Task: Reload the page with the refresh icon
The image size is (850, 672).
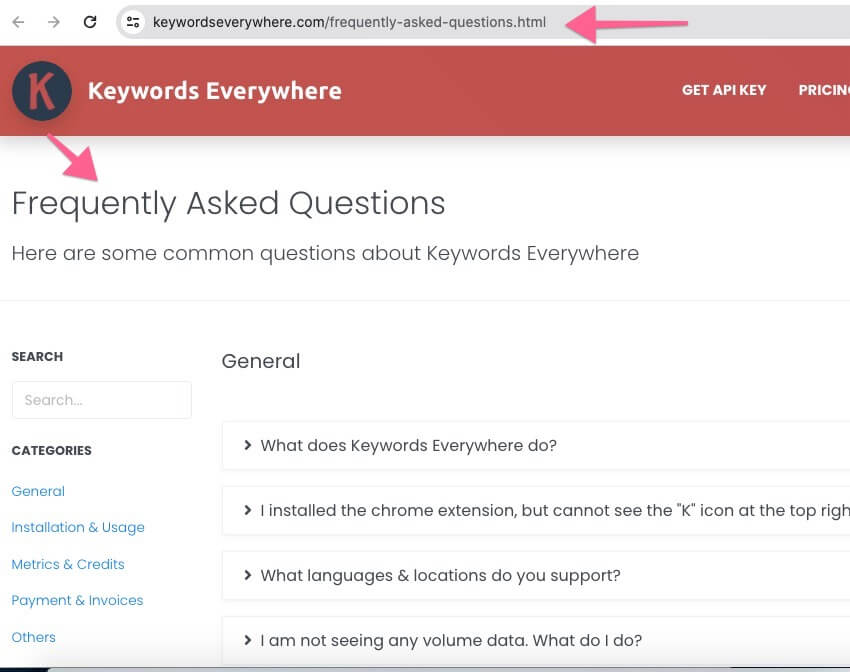Action: pos(90,22)
